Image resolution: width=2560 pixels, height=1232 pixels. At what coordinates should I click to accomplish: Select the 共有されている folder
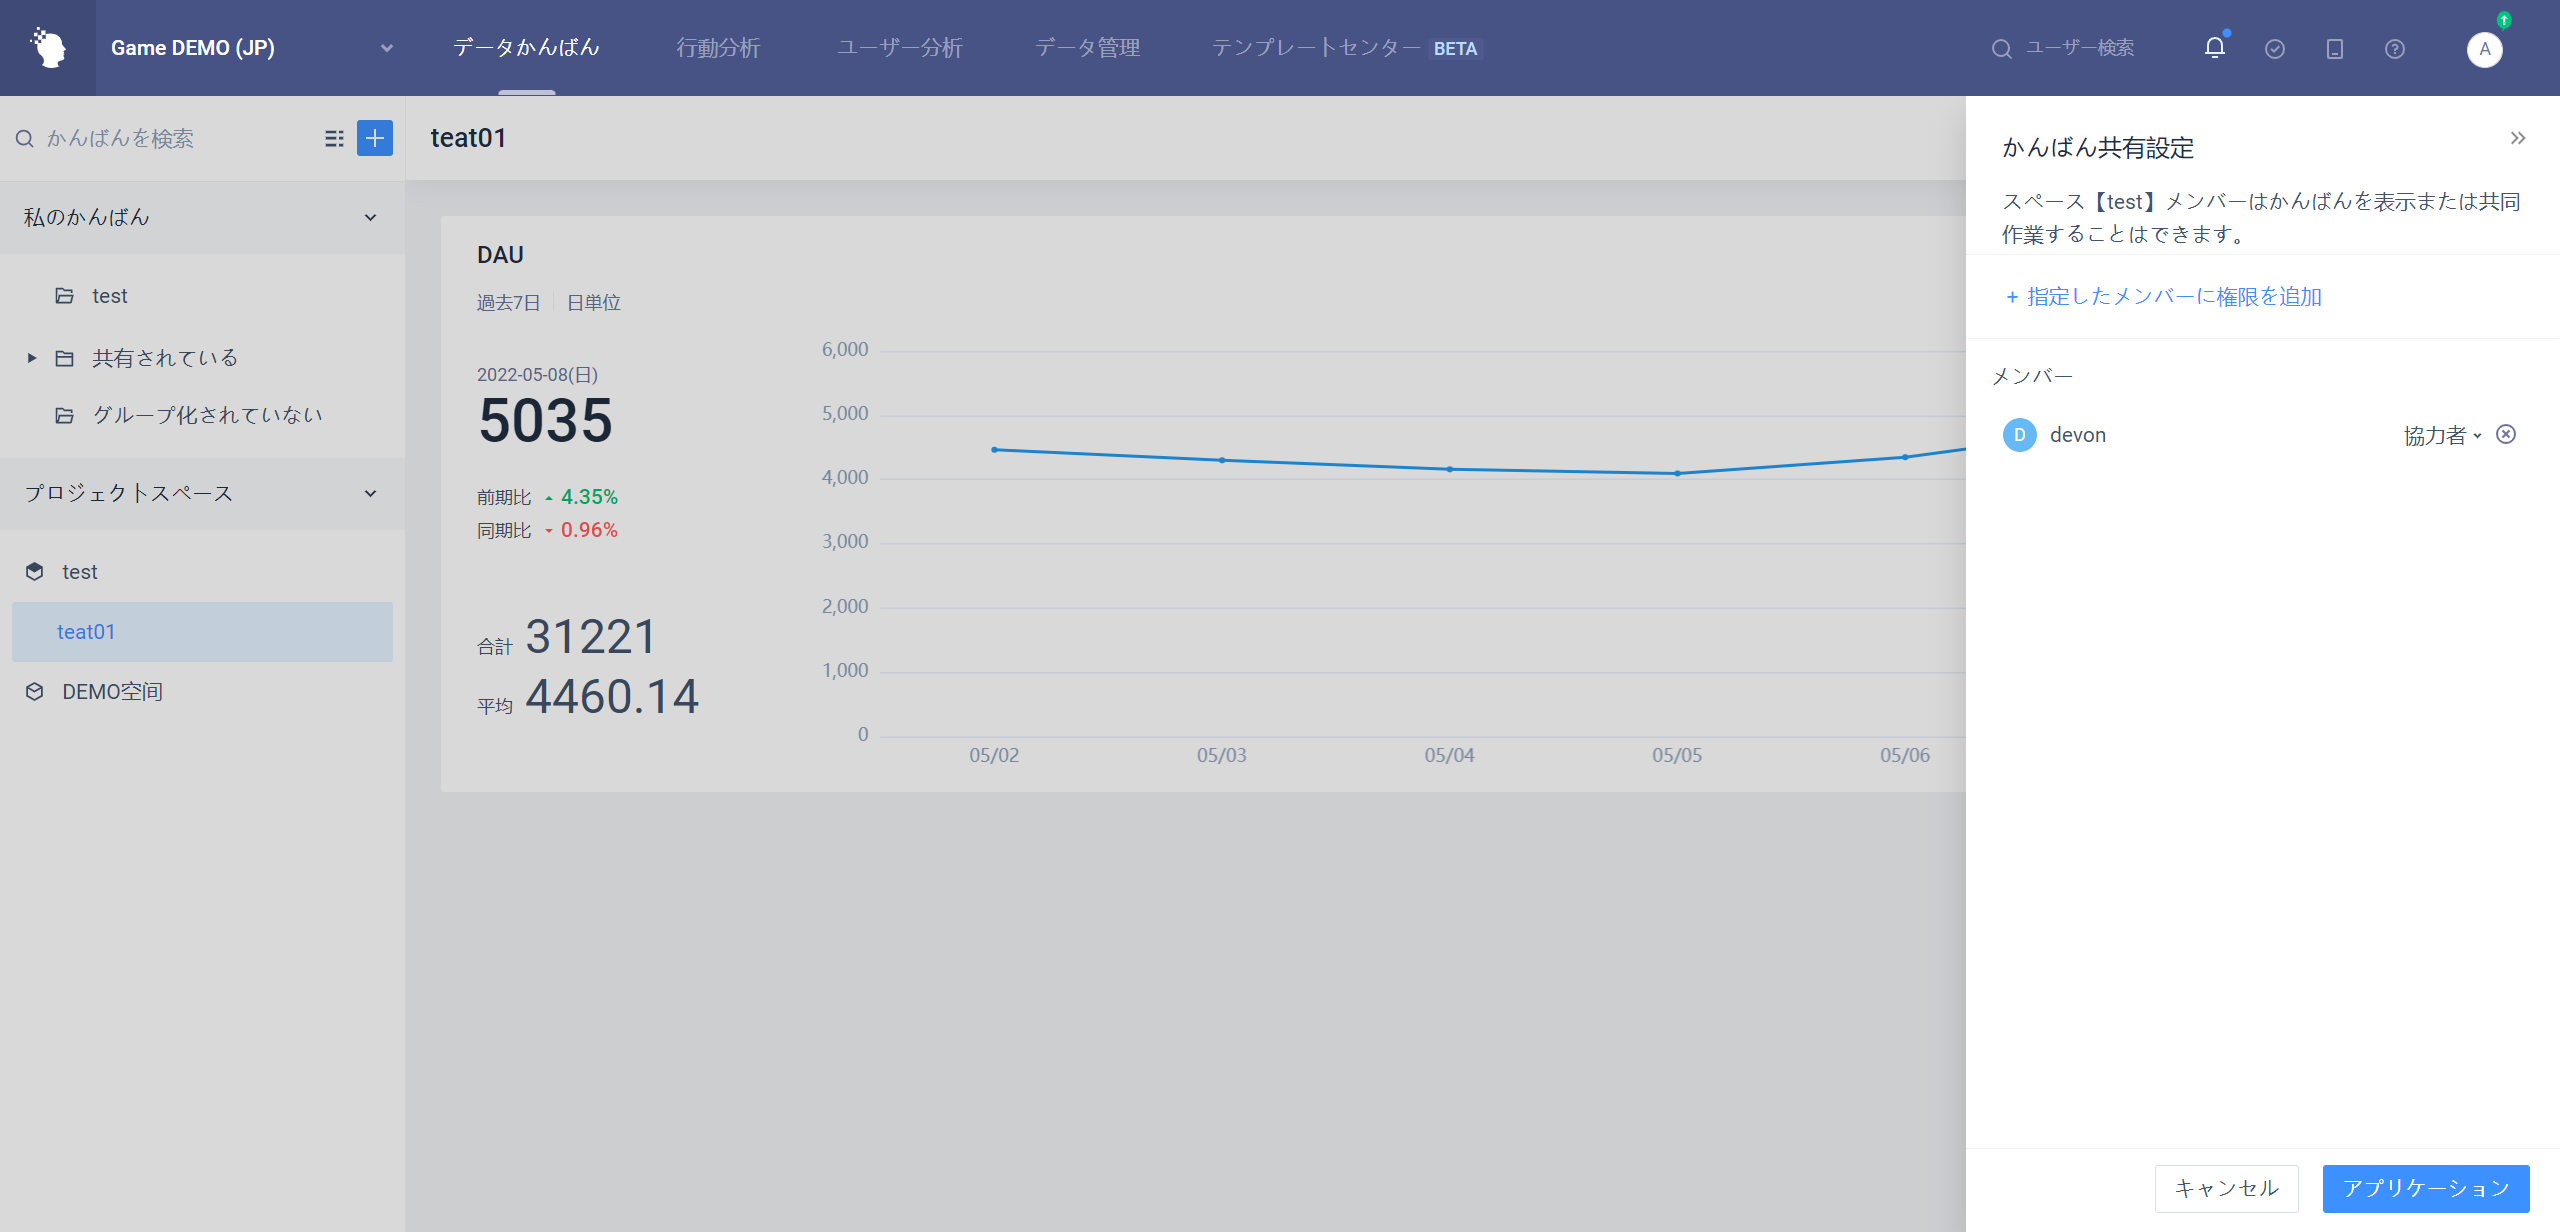tap(165, 358)
